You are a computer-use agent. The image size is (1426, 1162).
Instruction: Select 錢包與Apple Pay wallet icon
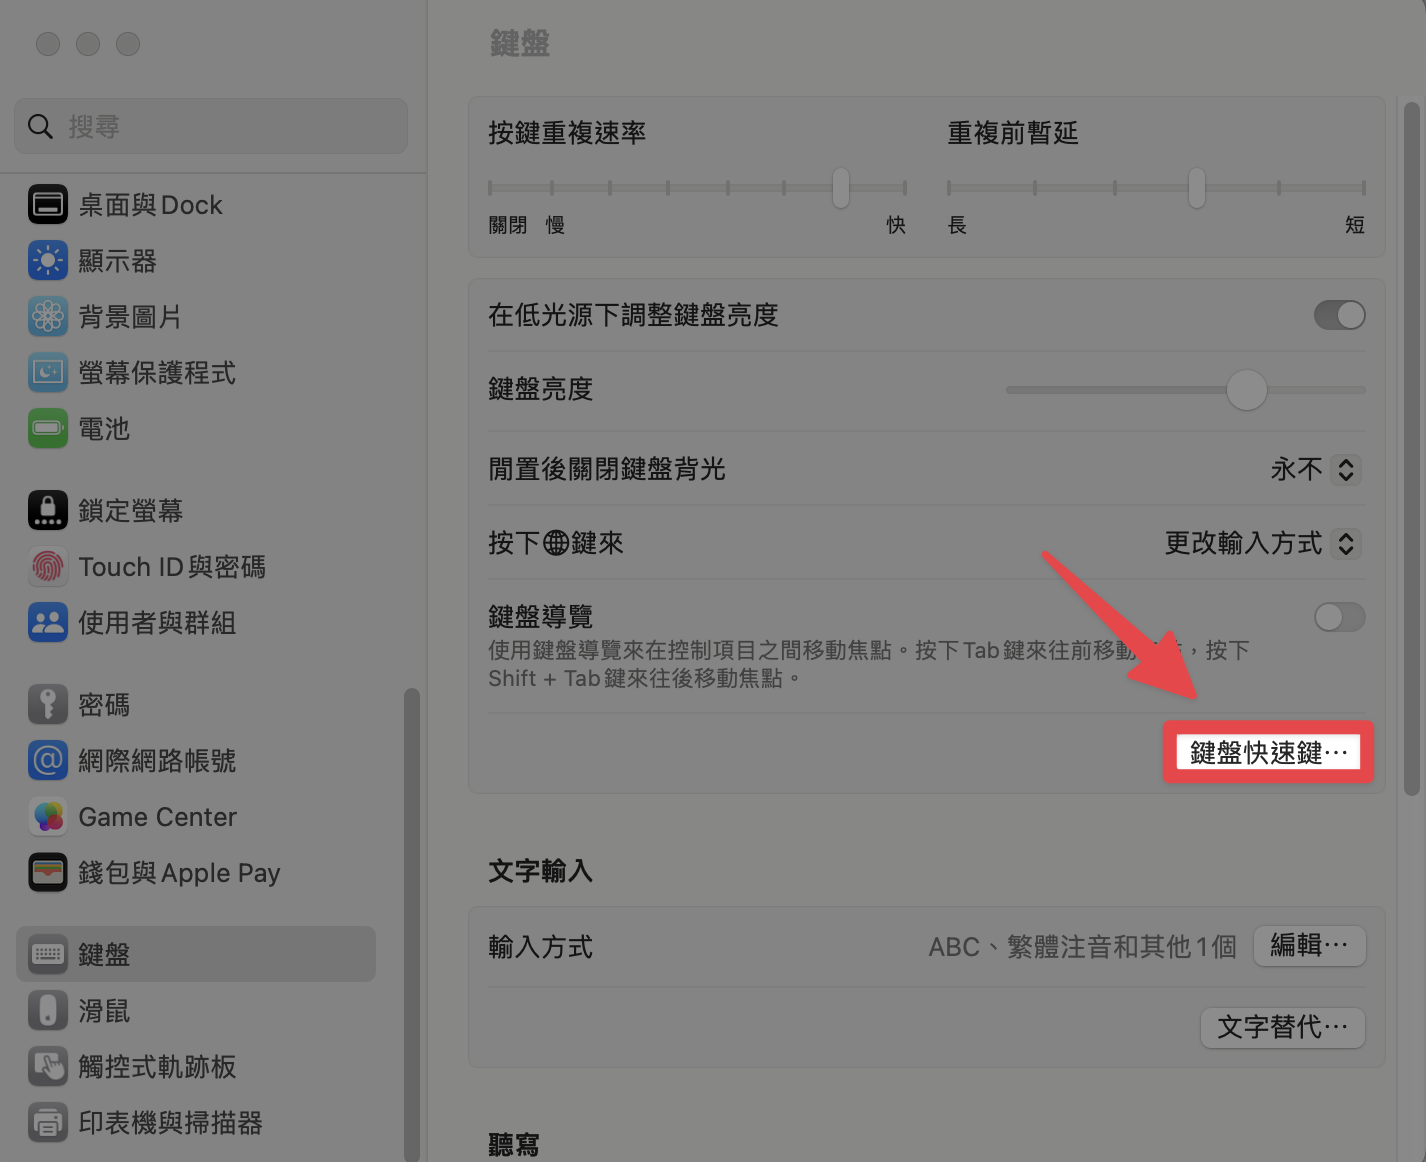click(48, 873)
